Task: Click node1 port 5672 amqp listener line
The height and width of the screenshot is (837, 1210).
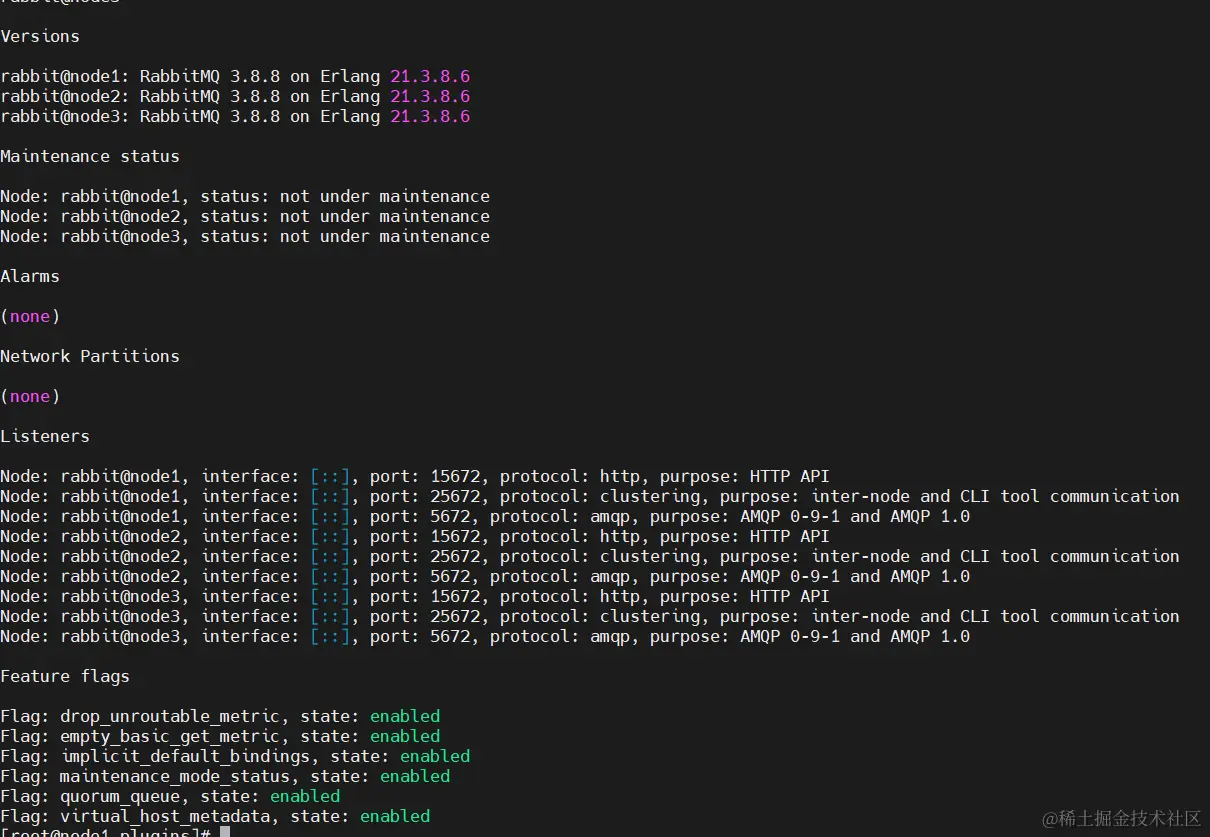Action: click(x=485, y=516)
